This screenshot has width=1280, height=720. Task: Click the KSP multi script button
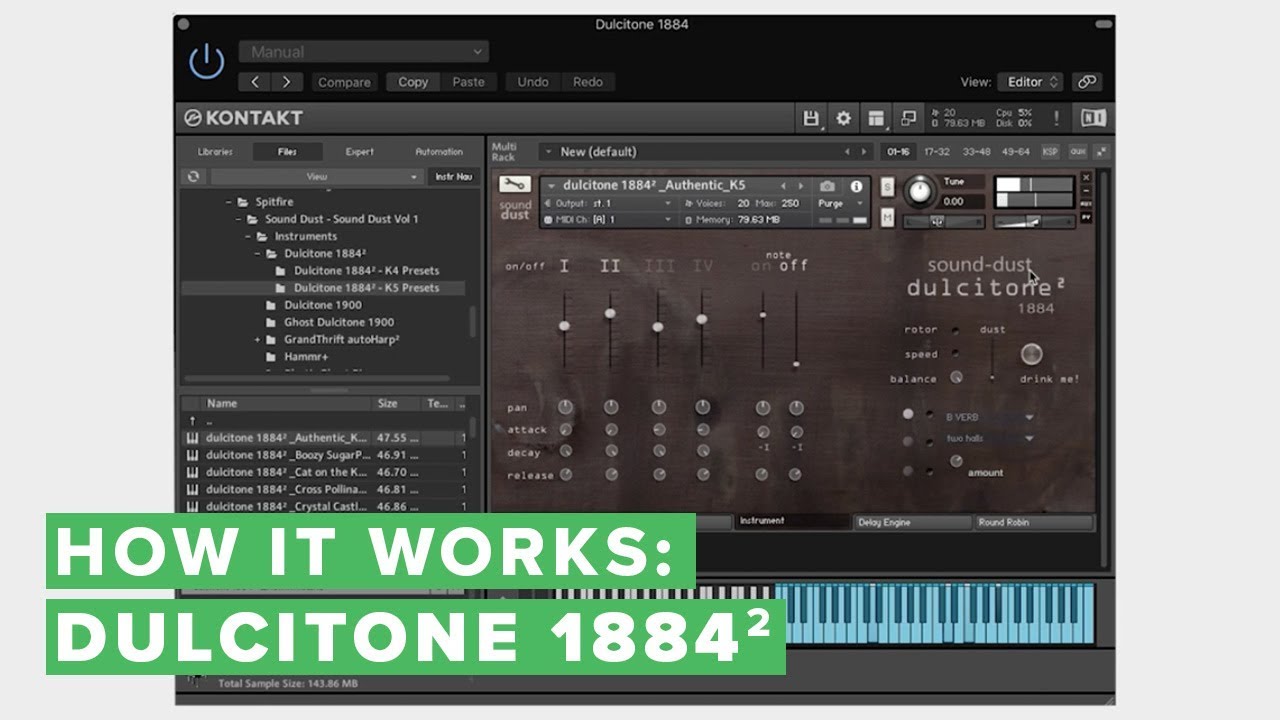click(x=1050, y=152)
